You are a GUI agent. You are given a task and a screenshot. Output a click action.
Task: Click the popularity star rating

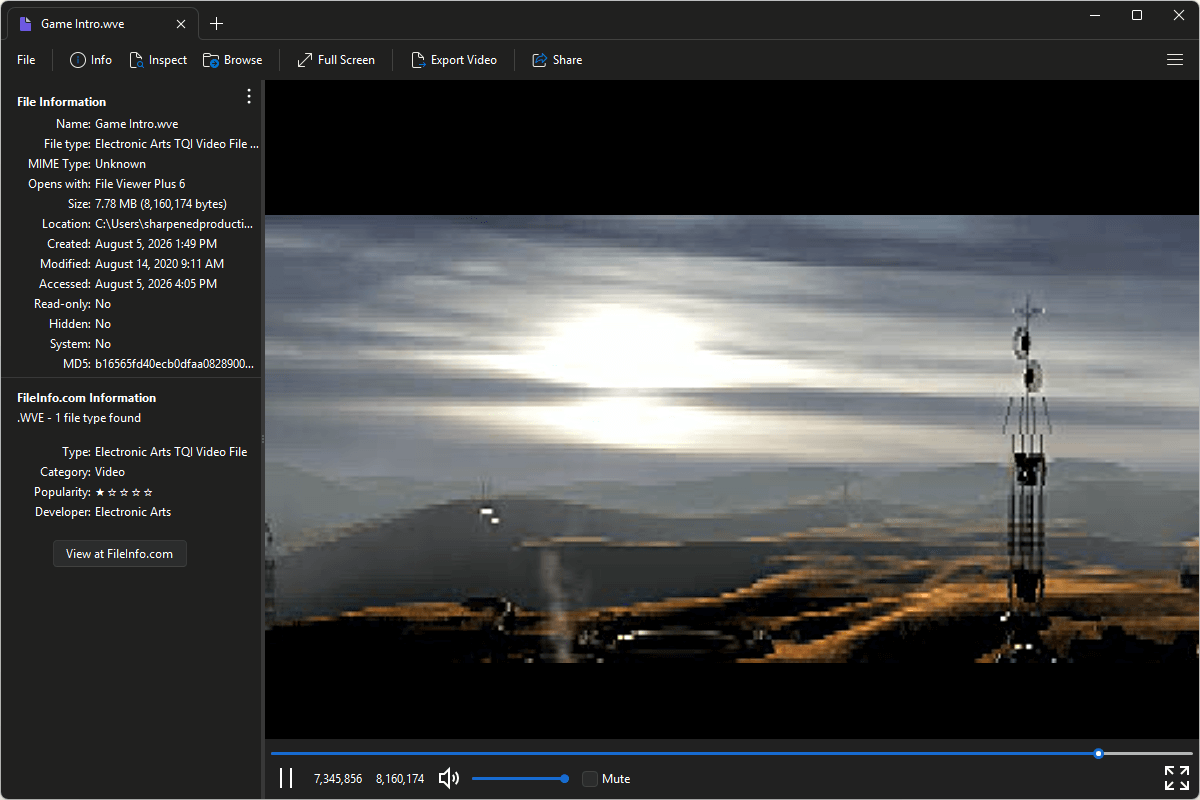(x=124, y=492)
